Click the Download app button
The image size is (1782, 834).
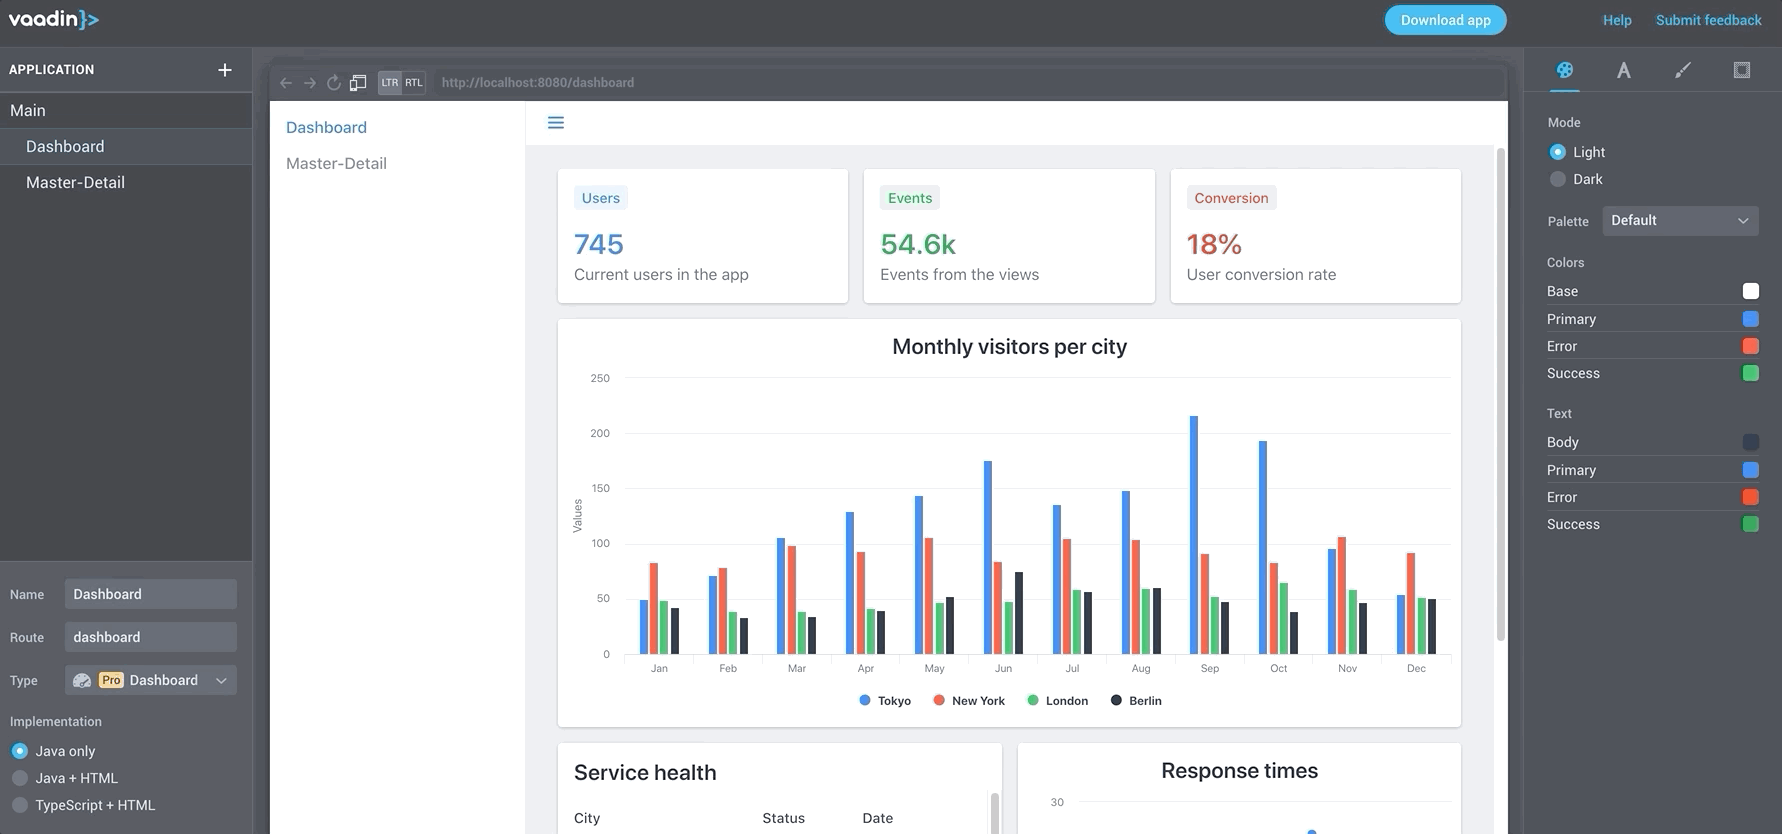pos(1445,20)
